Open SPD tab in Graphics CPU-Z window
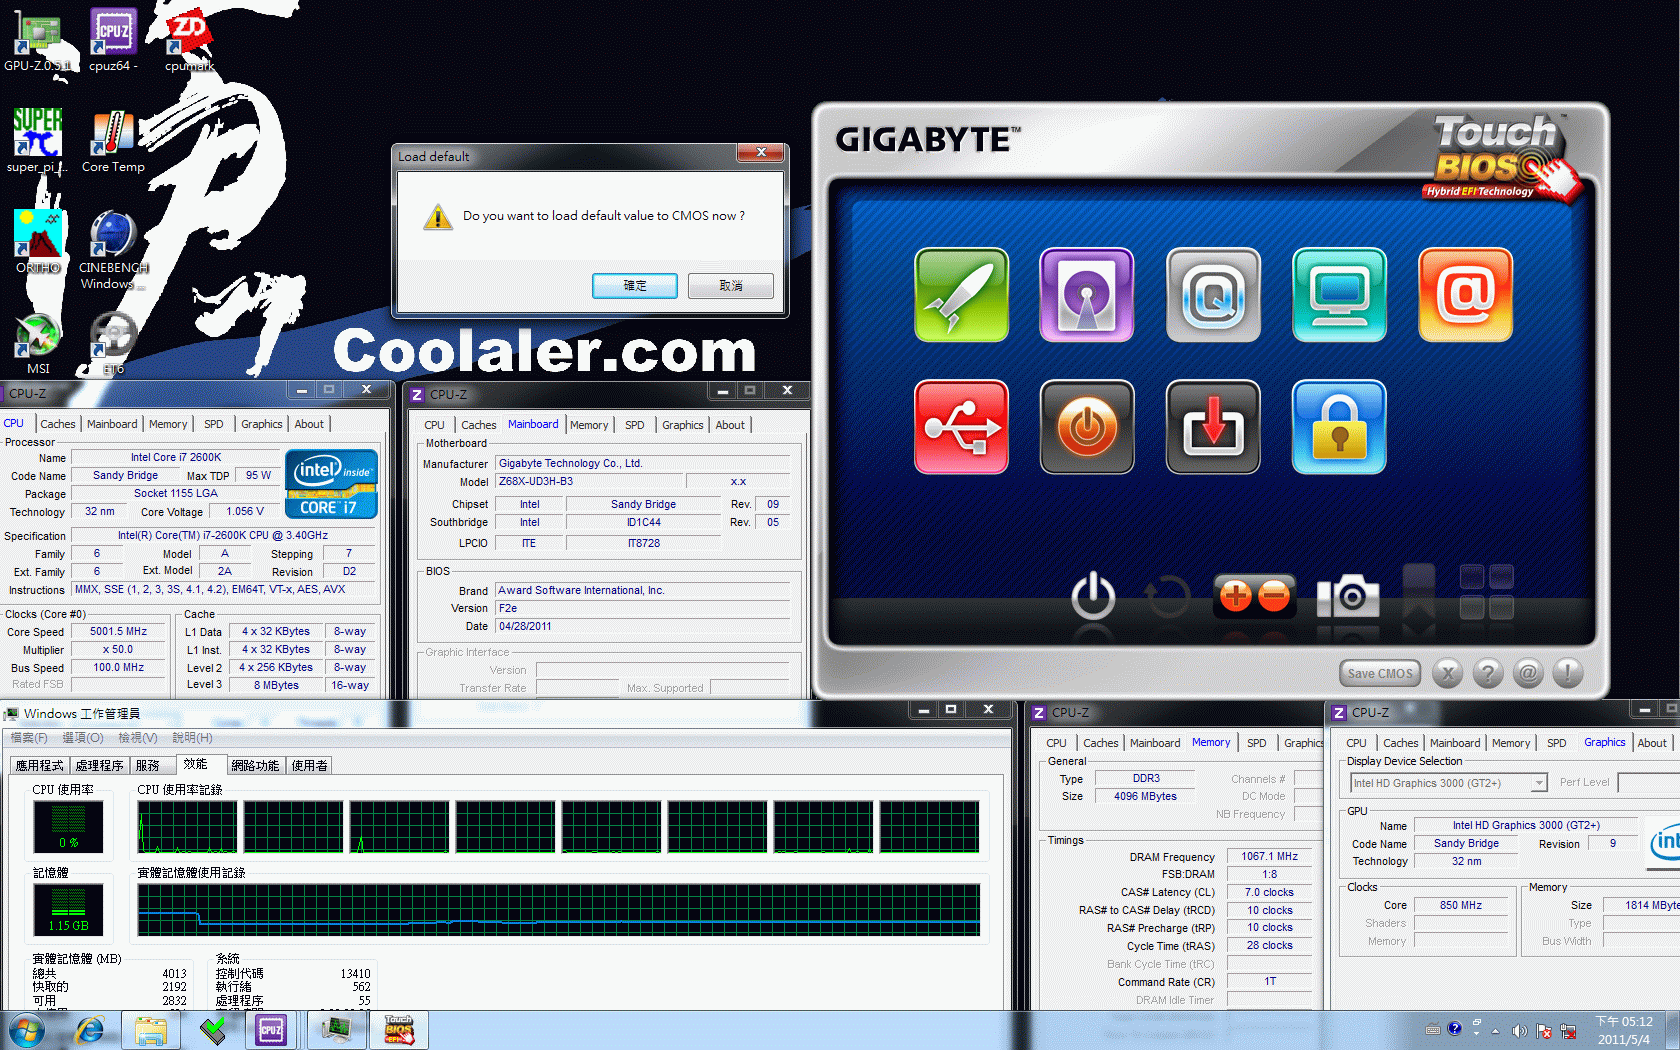Viewport: 1680px width, 1050px height. point(1557,743)
